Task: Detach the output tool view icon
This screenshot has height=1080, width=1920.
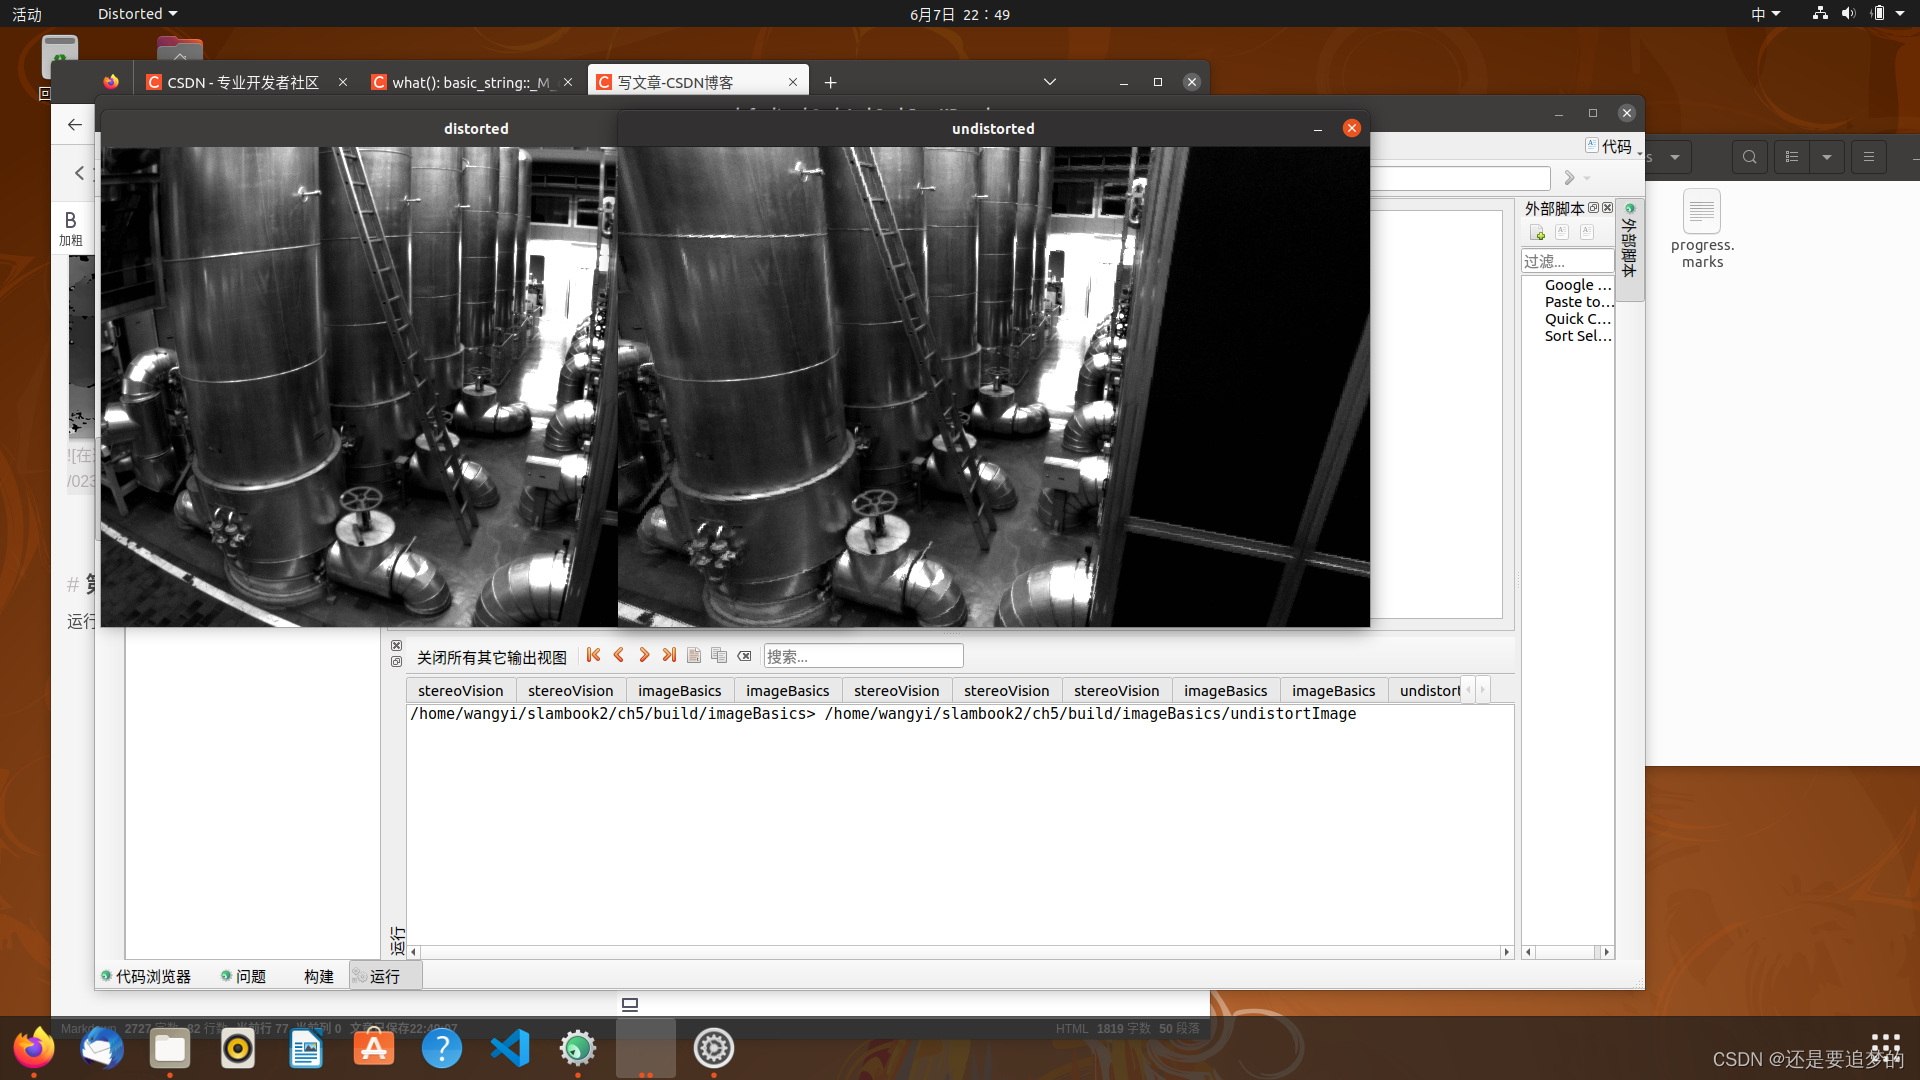Action: coord(396,661)
